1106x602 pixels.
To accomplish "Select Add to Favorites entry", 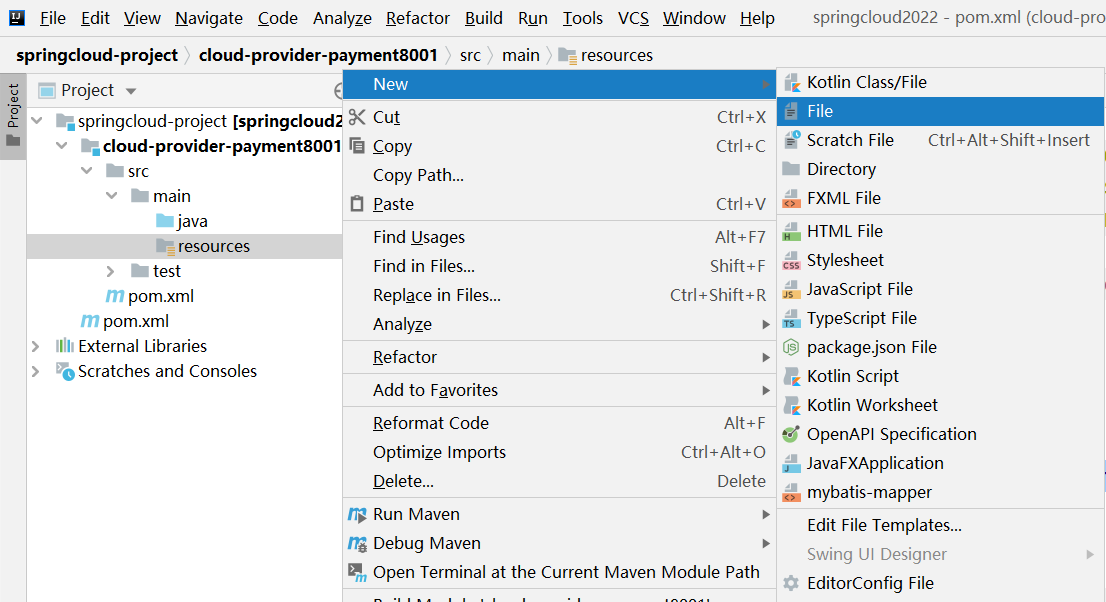I will [559, 390].
